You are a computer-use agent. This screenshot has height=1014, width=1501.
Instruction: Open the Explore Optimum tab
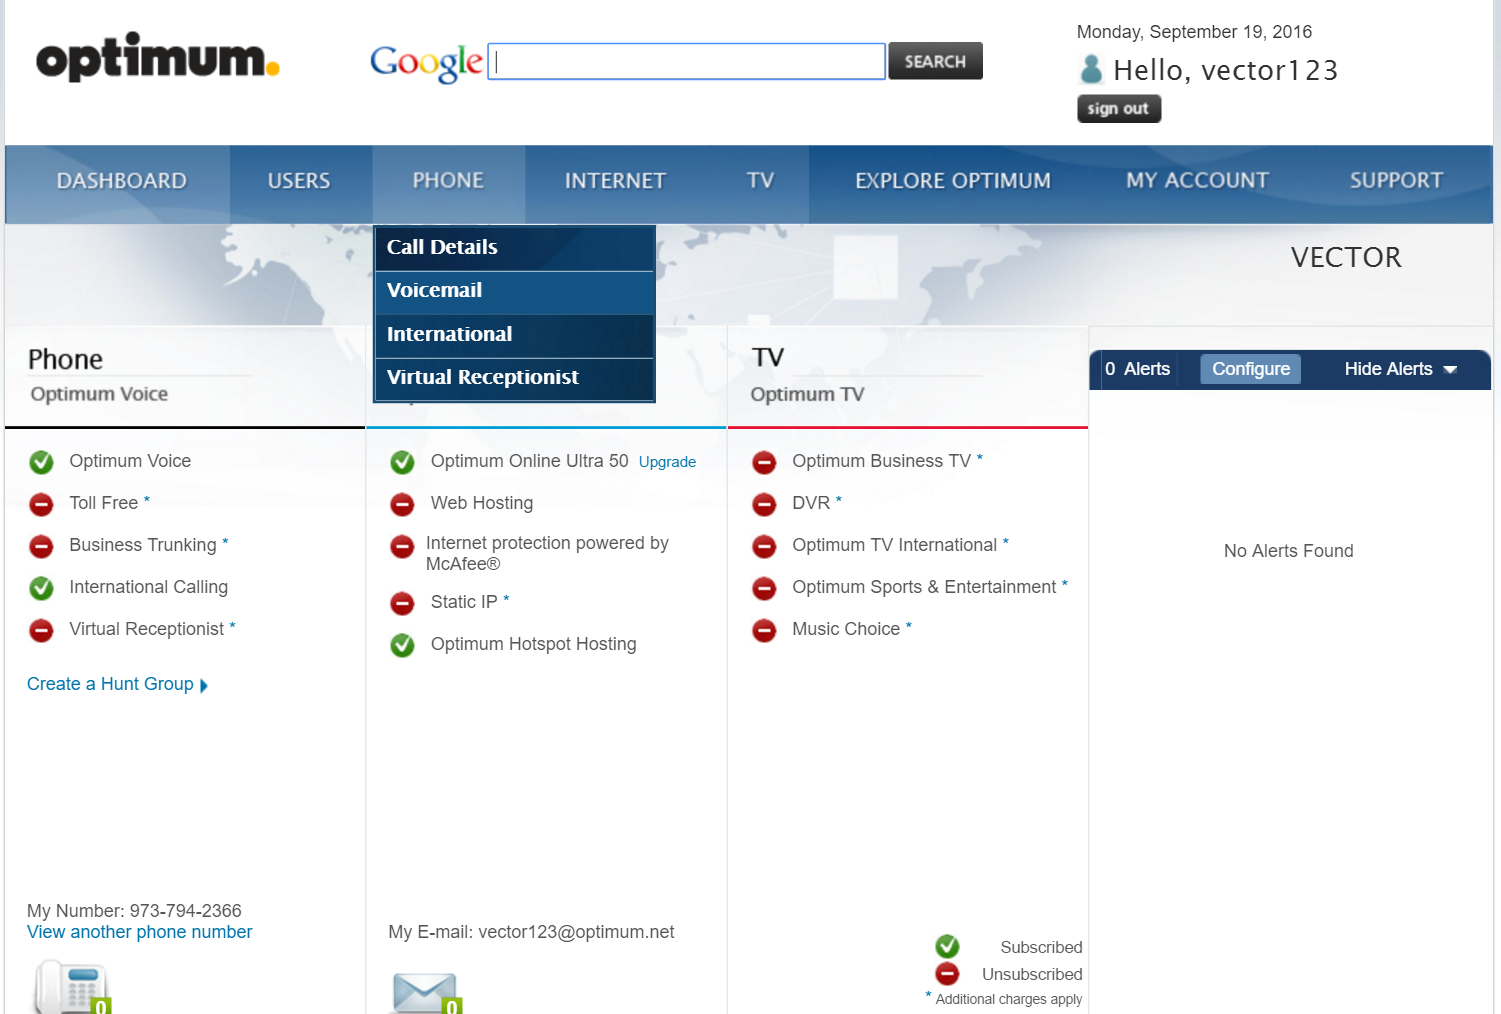(x=953, y=181)
